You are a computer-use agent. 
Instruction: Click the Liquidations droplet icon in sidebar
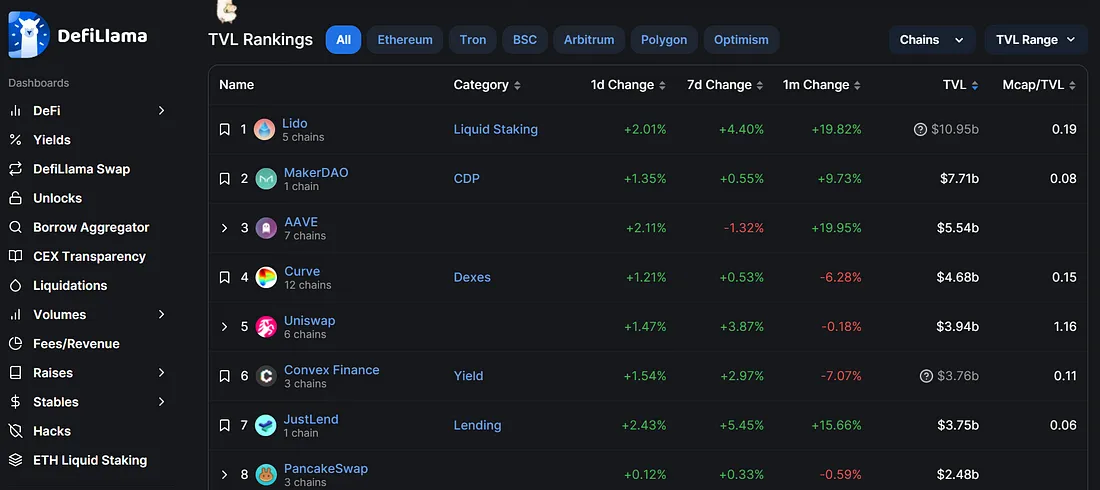(15, 285)
